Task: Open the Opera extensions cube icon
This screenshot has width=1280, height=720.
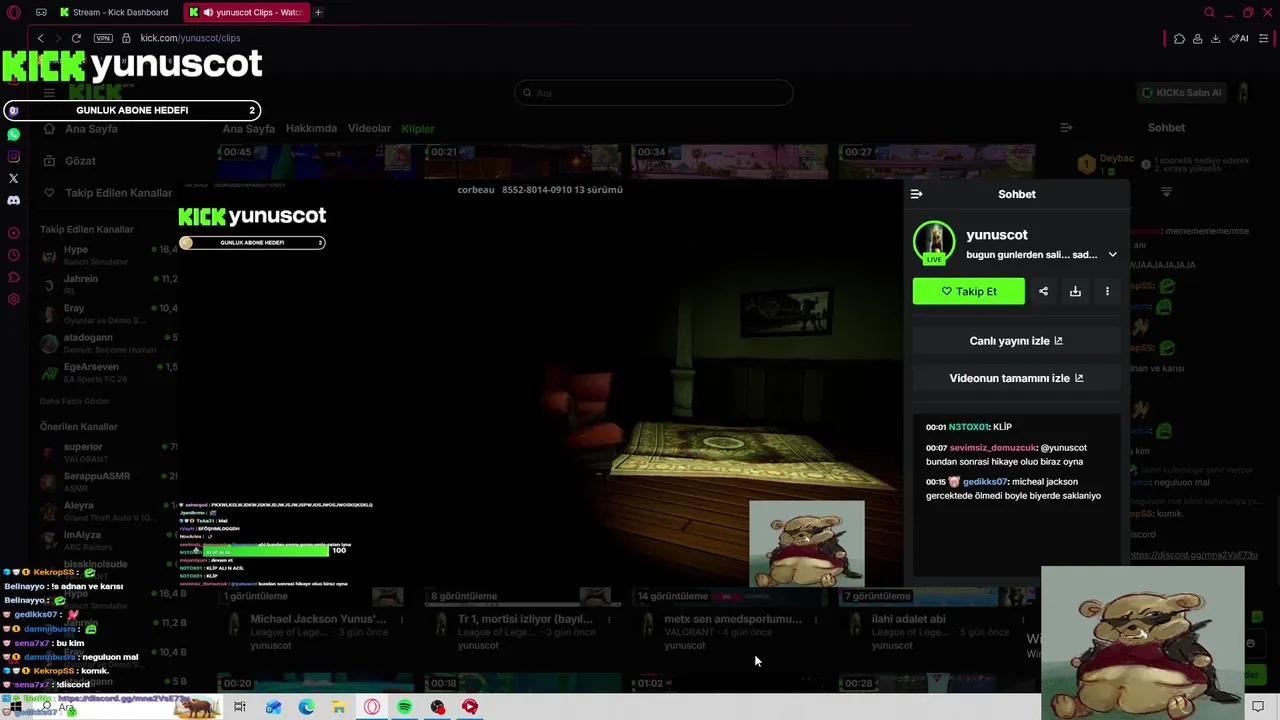Action: coord(1179,38)
